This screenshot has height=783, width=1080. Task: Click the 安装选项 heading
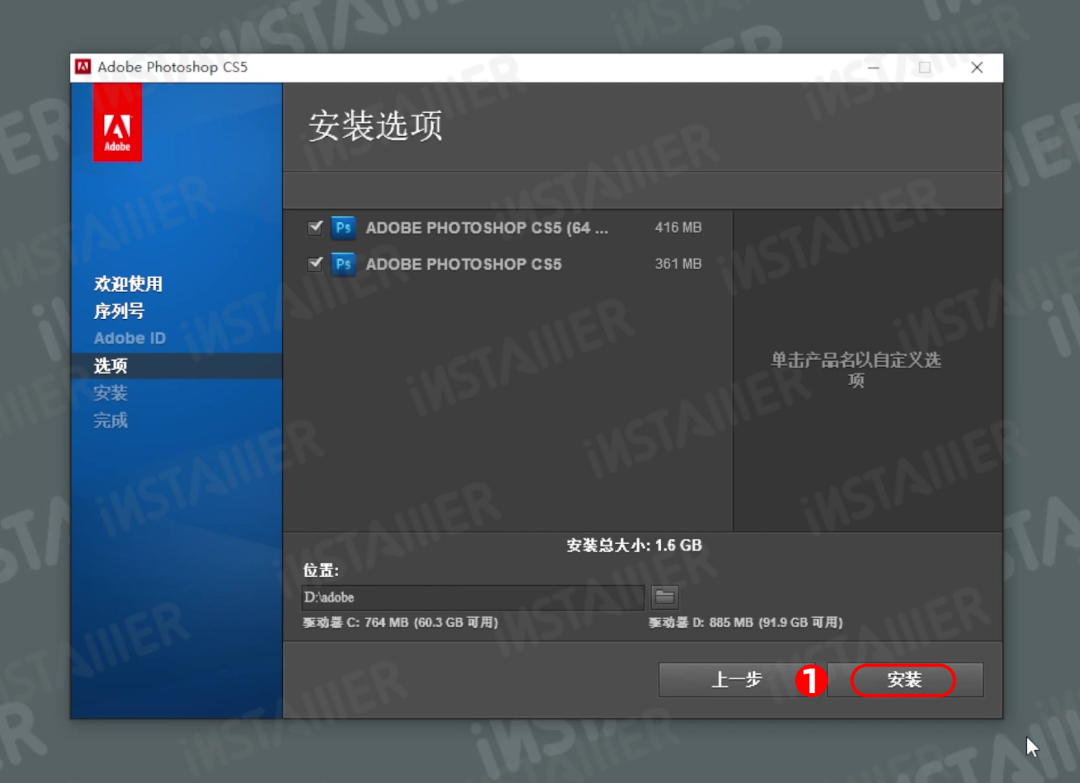click(375, 126)
